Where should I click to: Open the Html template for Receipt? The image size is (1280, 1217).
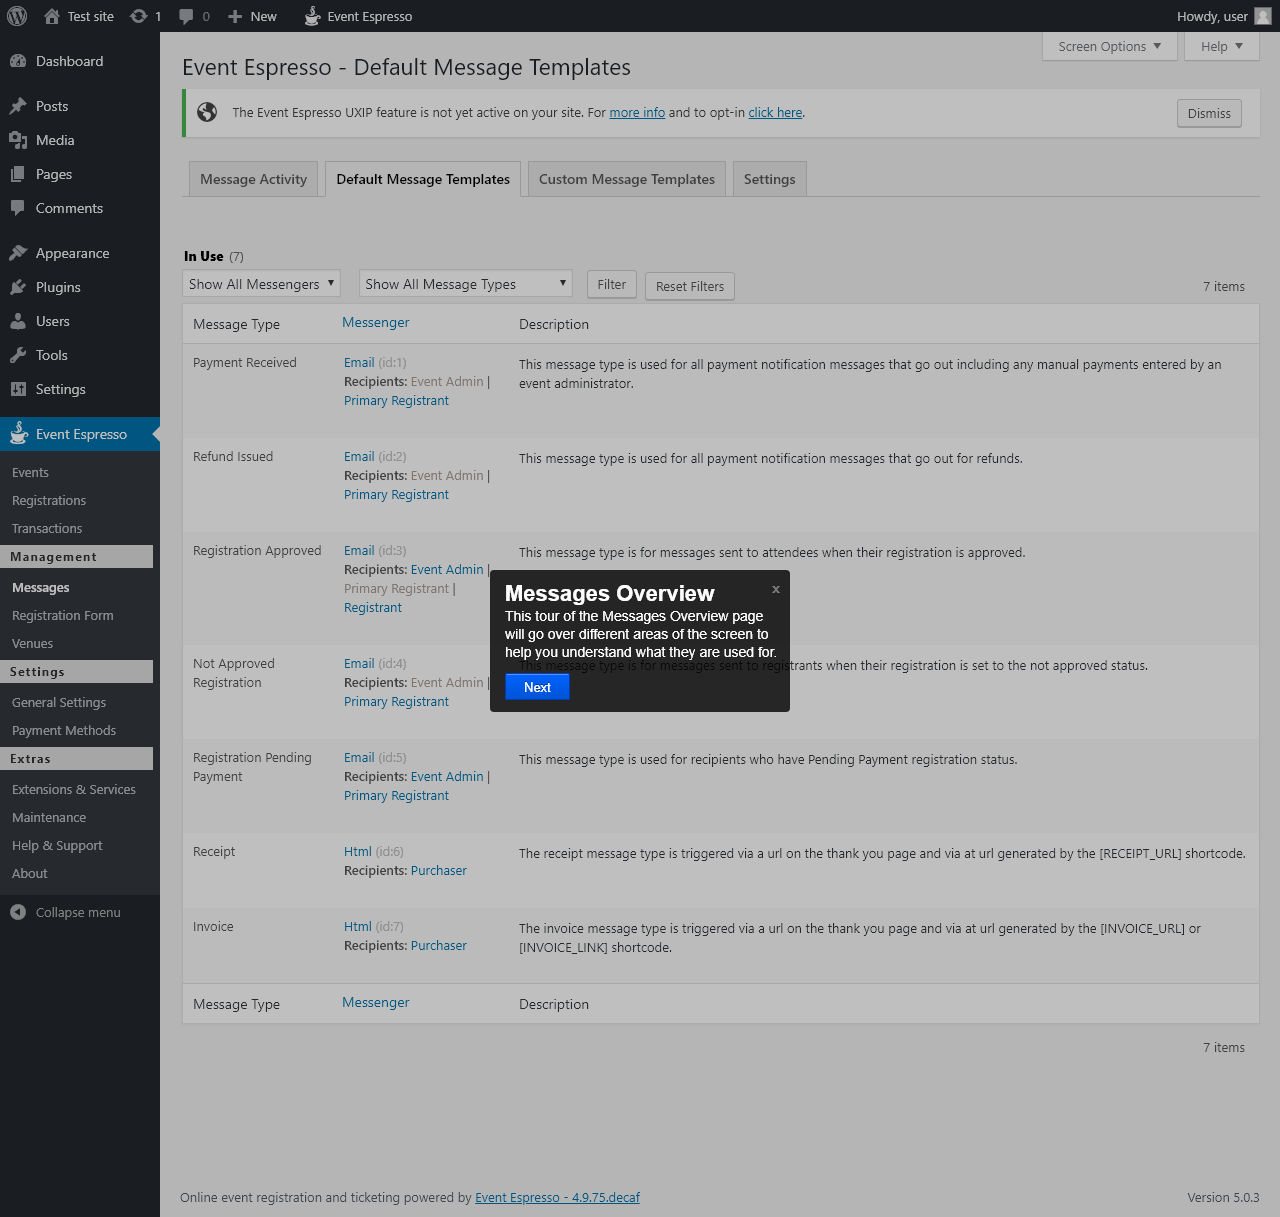(x=358, y=851)
